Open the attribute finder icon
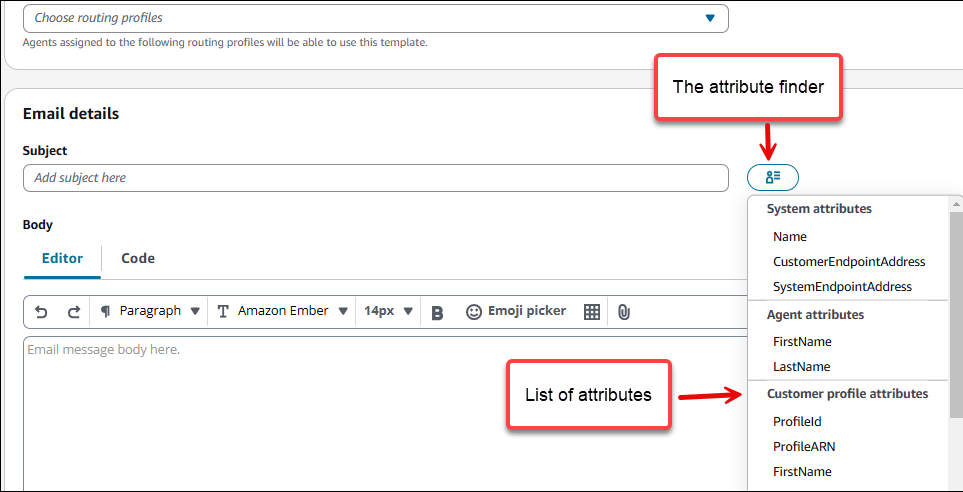The height and width of the screenshot is (492, 963). point(772,178)
